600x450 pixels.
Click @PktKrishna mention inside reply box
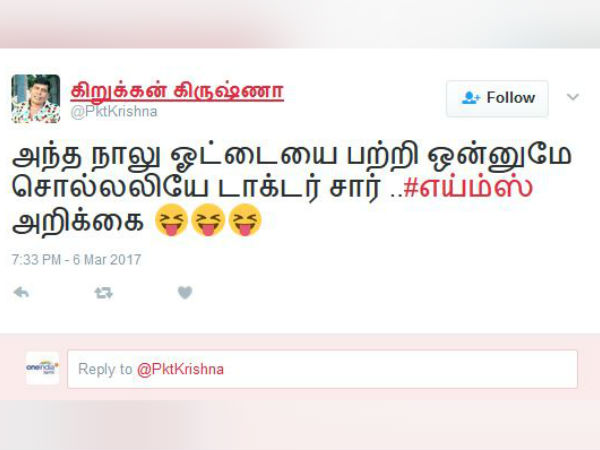click(180, 369)
